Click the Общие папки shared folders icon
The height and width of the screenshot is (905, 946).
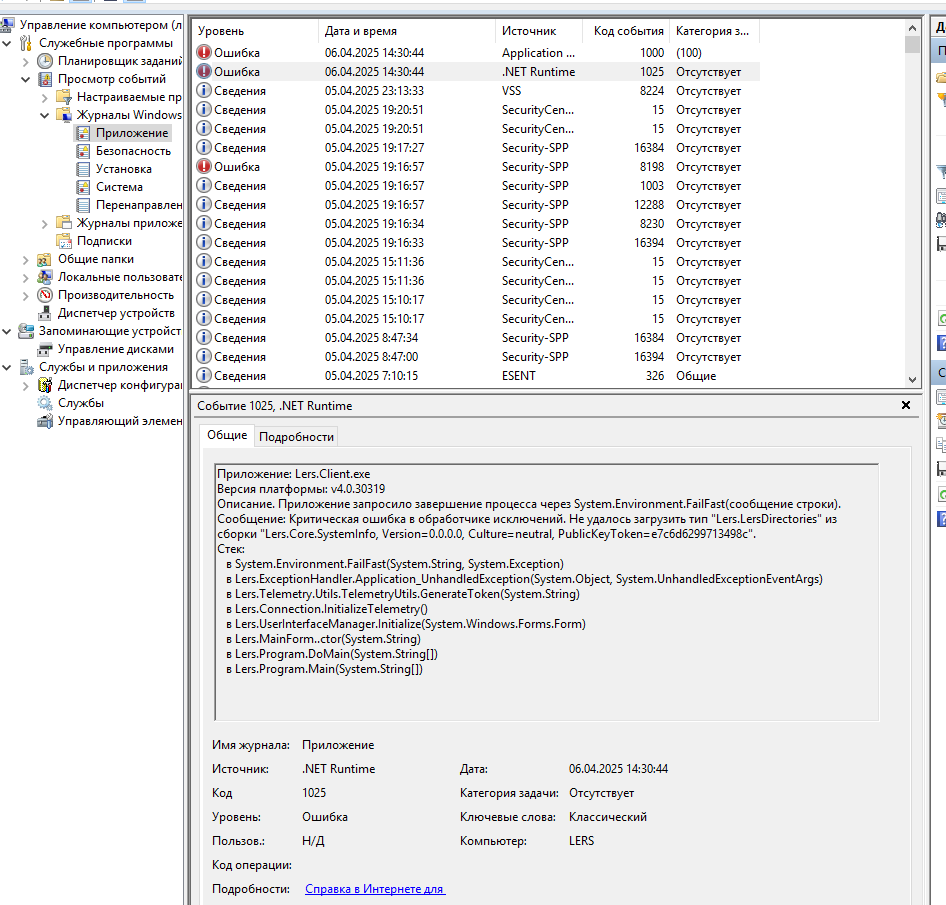[x=45, y=259]
